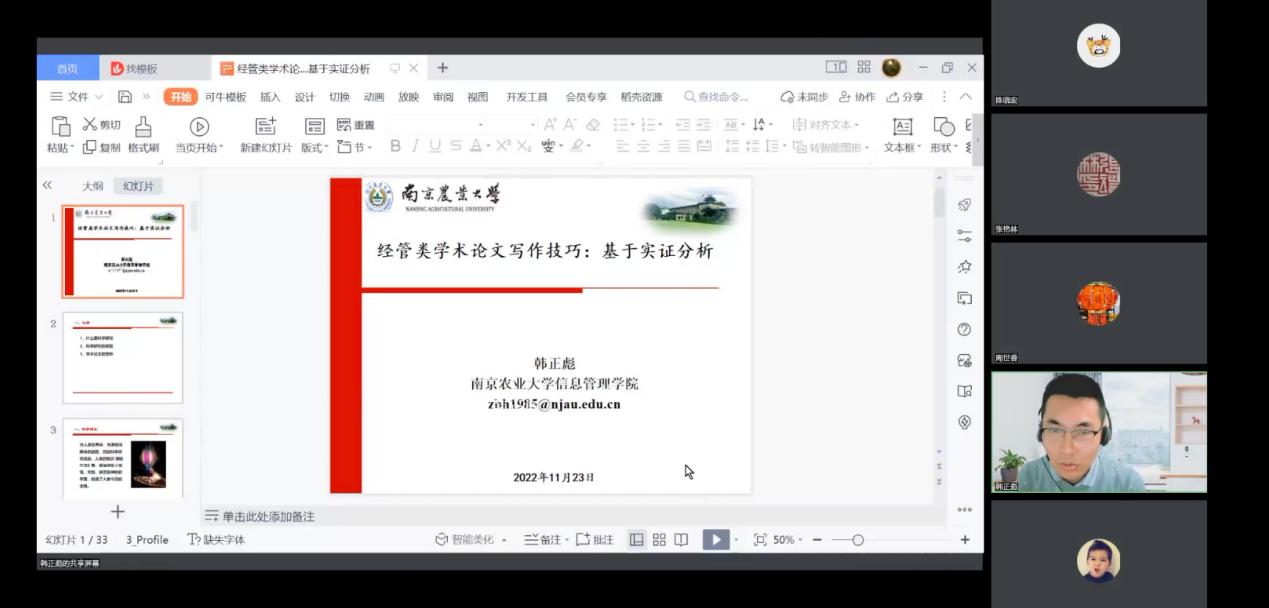The height and width of the screenshot is (608, 1269).
Task: Open the Insert (插入) ribbon tab
Action: coord(270,97)
